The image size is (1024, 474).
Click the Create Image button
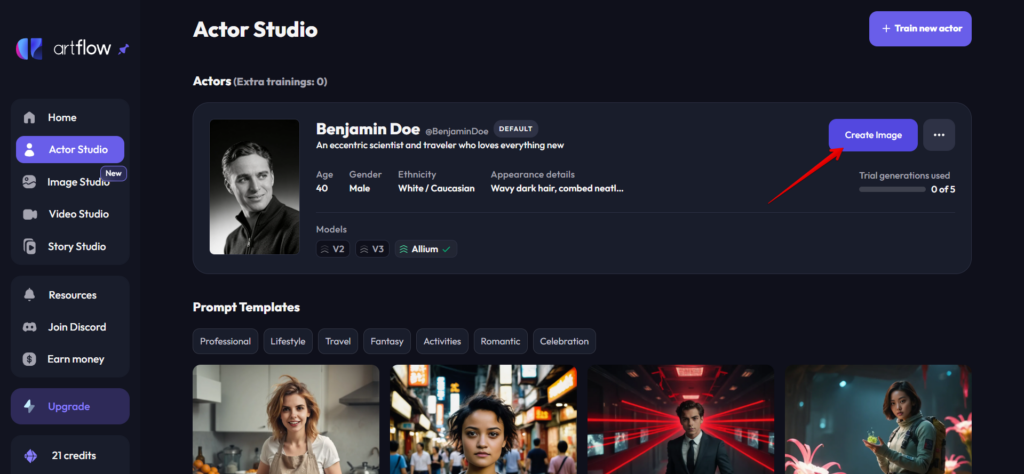(x=873, y=135)
